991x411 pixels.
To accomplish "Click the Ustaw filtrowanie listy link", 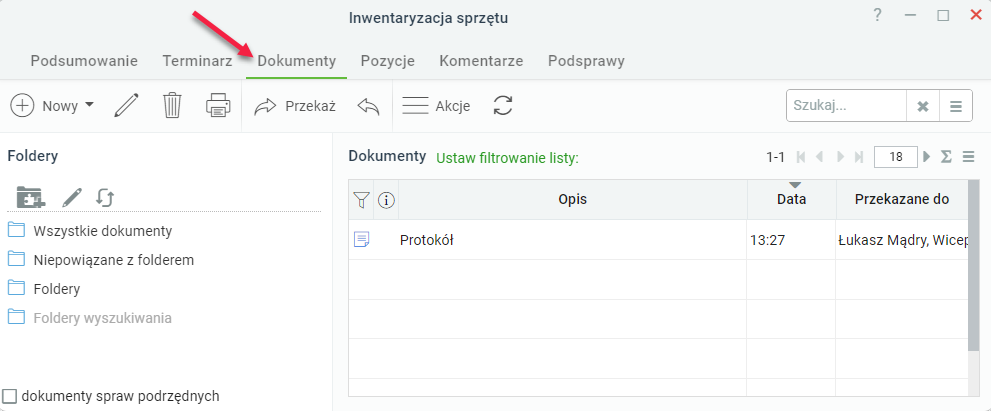I will click(x=508, y=158).
